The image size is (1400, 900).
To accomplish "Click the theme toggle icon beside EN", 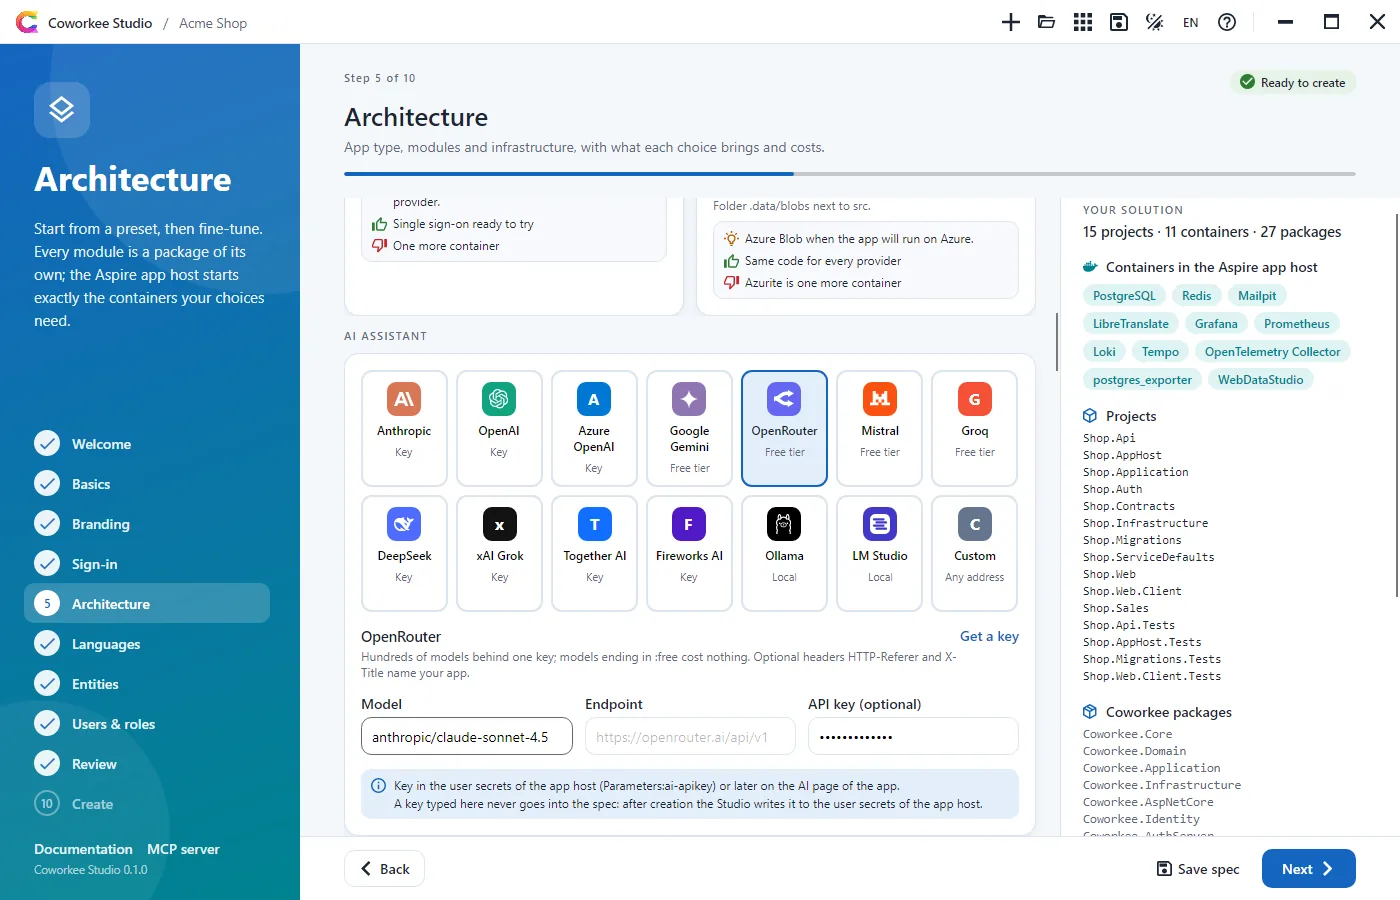I will point(1155,22).
